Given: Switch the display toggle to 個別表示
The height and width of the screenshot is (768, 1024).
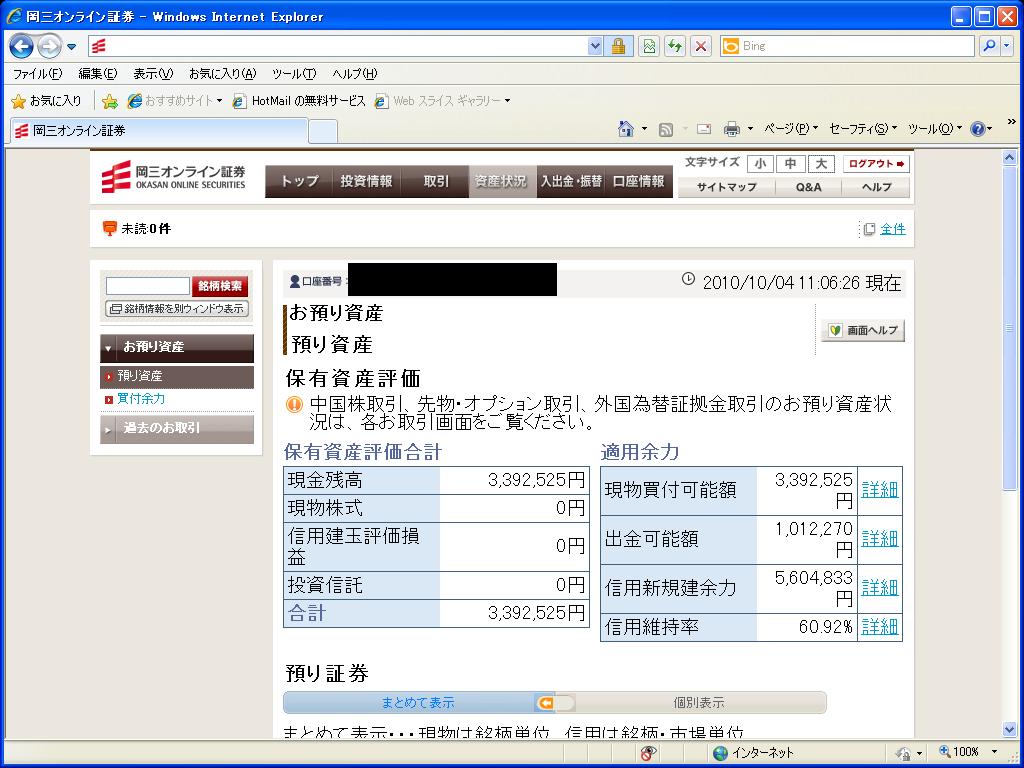Looking at the screenshot, I should 699,703.
